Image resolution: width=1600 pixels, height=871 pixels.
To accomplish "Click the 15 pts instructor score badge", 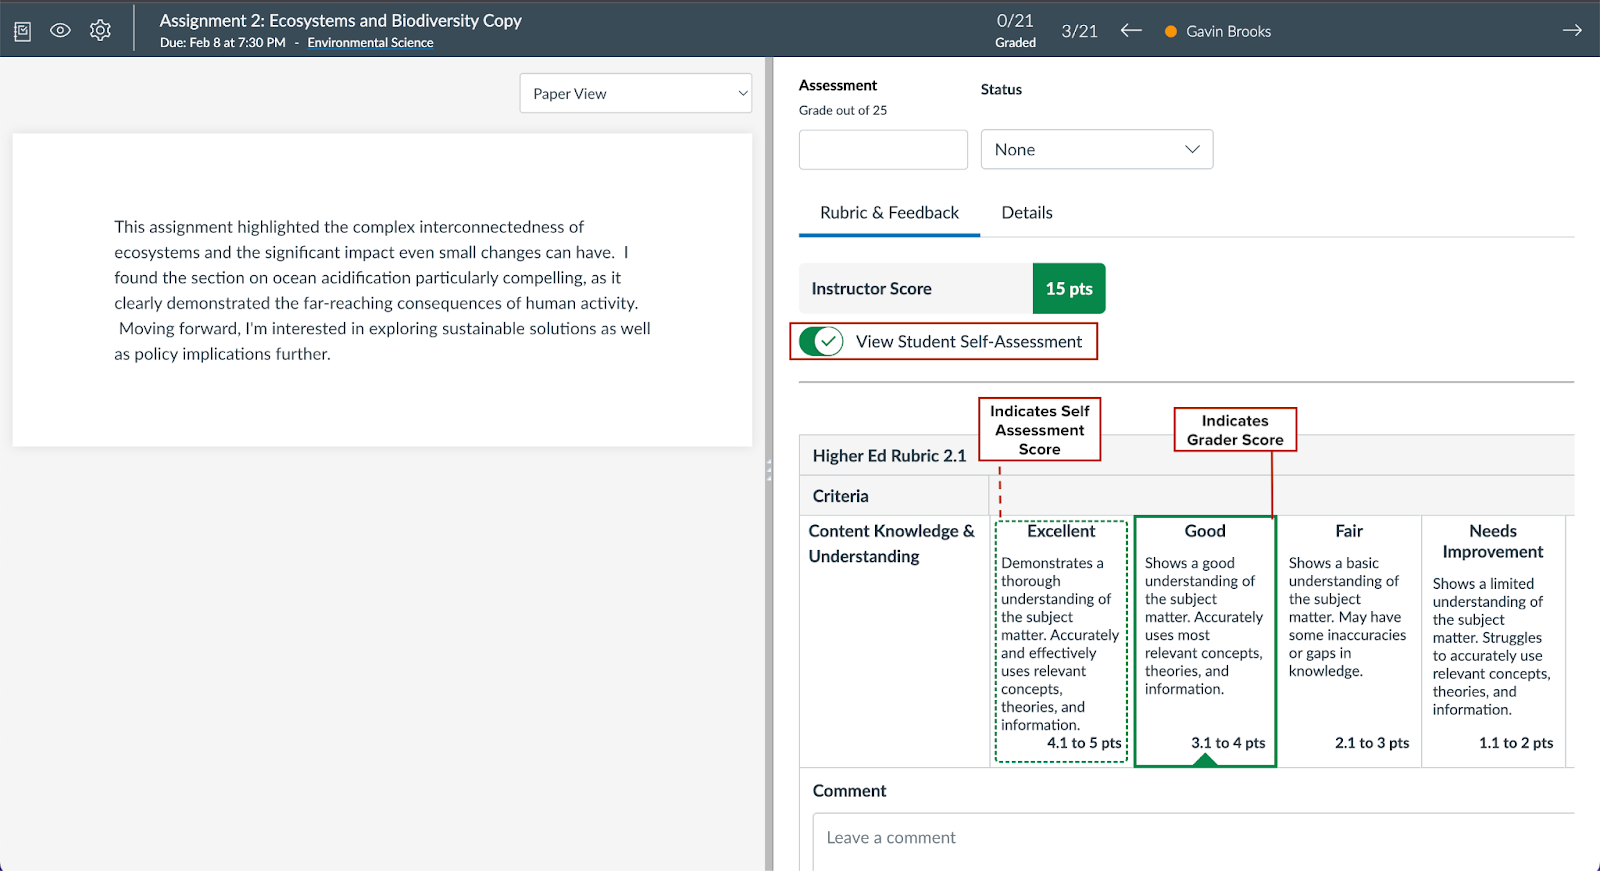I will point(1069,288).
